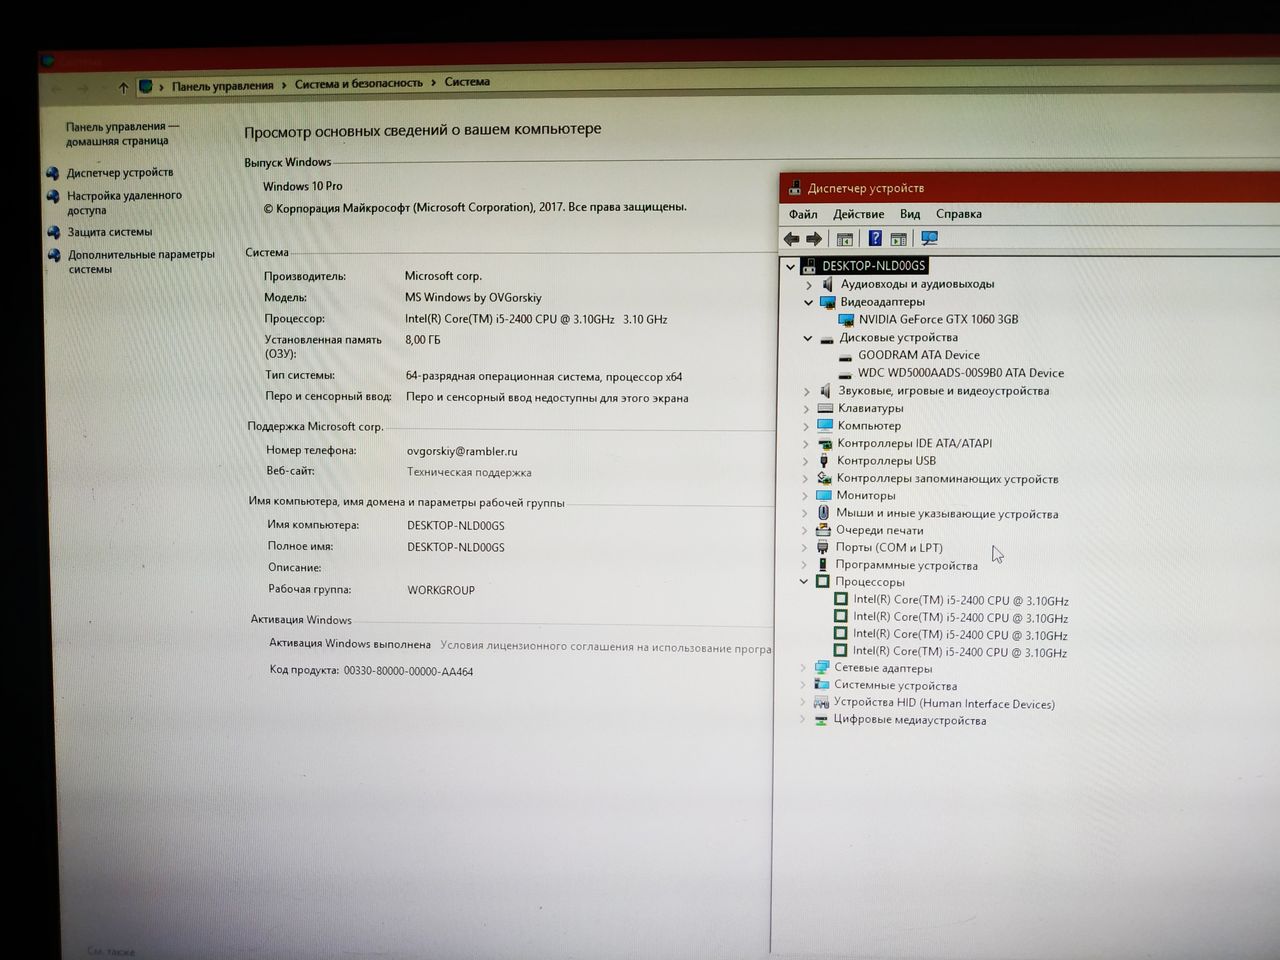Click the Up arrow in the Control Panel address bar

coord(123,87)
